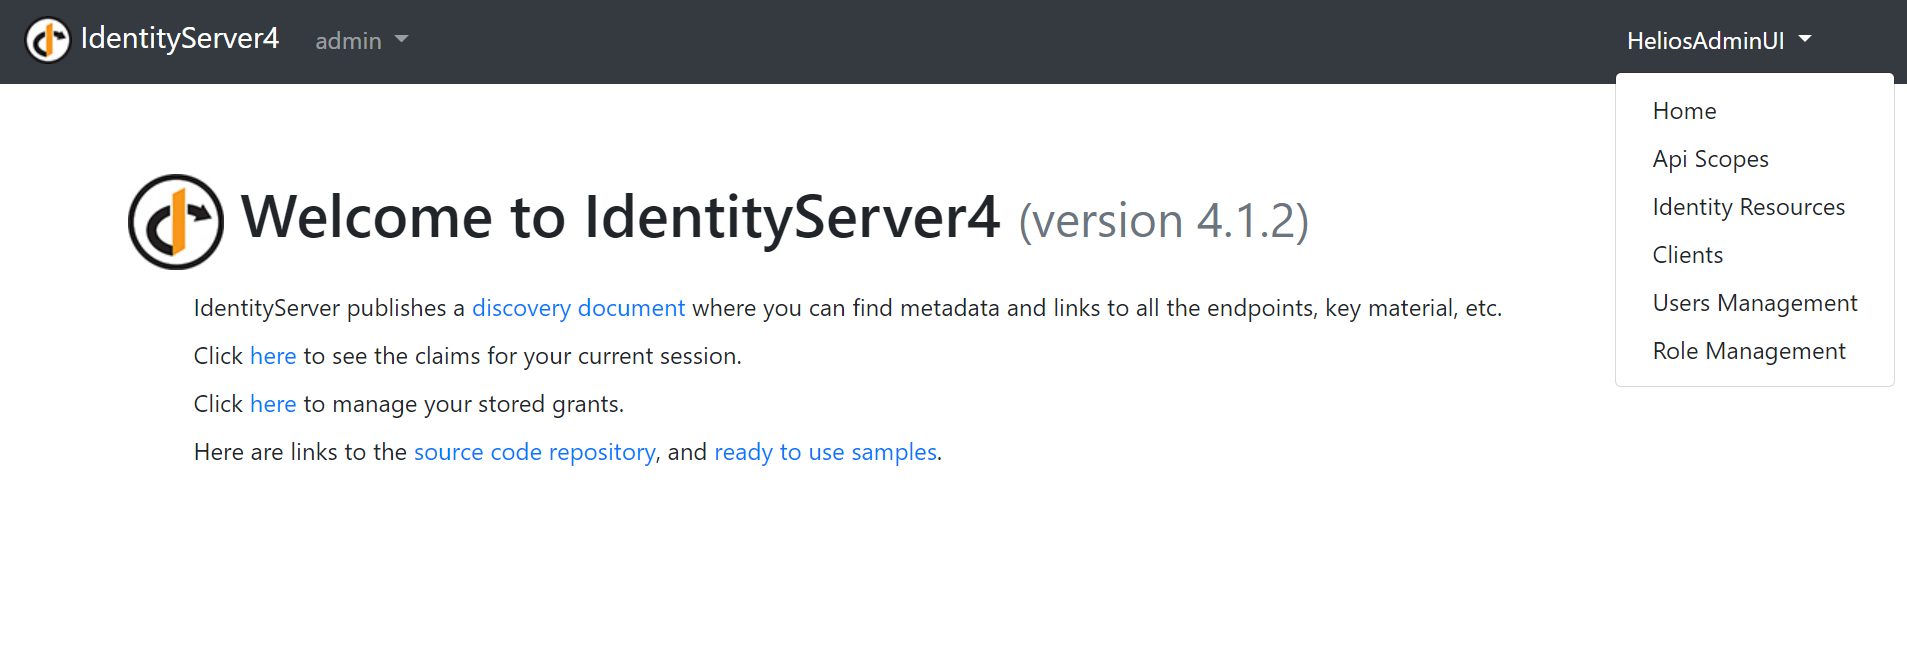1907x665 pixels.
Task: Open Users Management menu entry
Action: 1755,303
